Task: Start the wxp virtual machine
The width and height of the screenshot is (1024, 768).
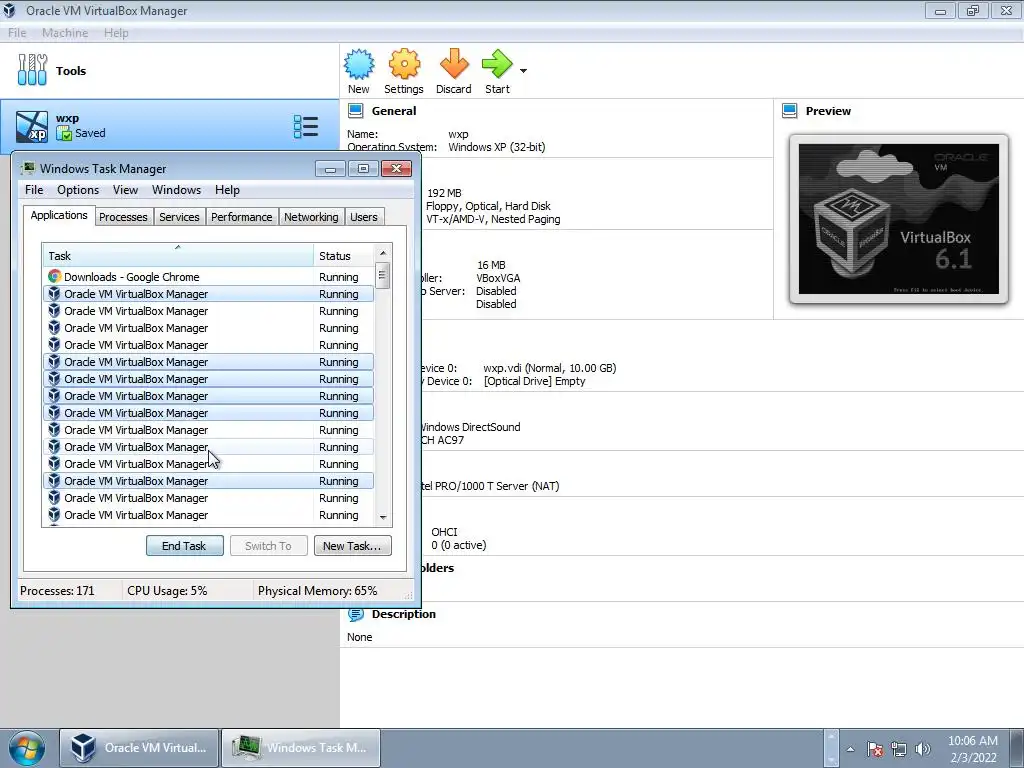Action: click(497, 64)
